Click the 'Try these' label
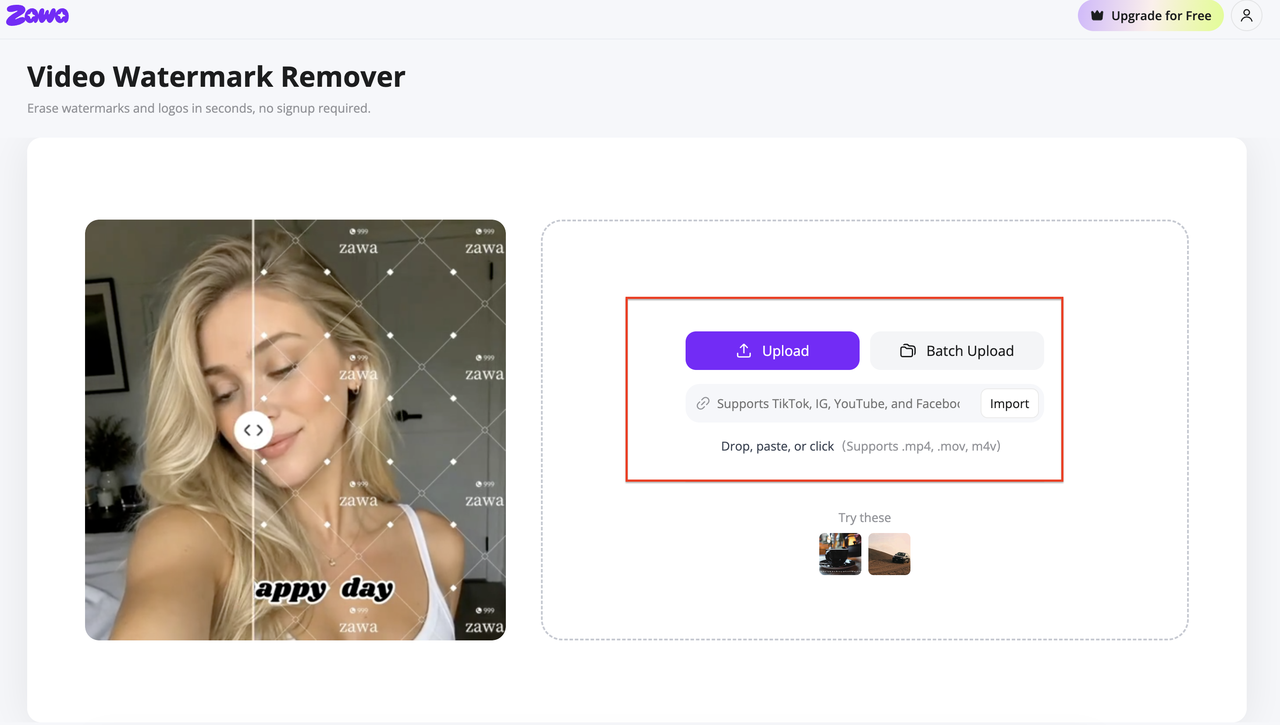This screenshot has height=725, width=1280. pos(865,518)
